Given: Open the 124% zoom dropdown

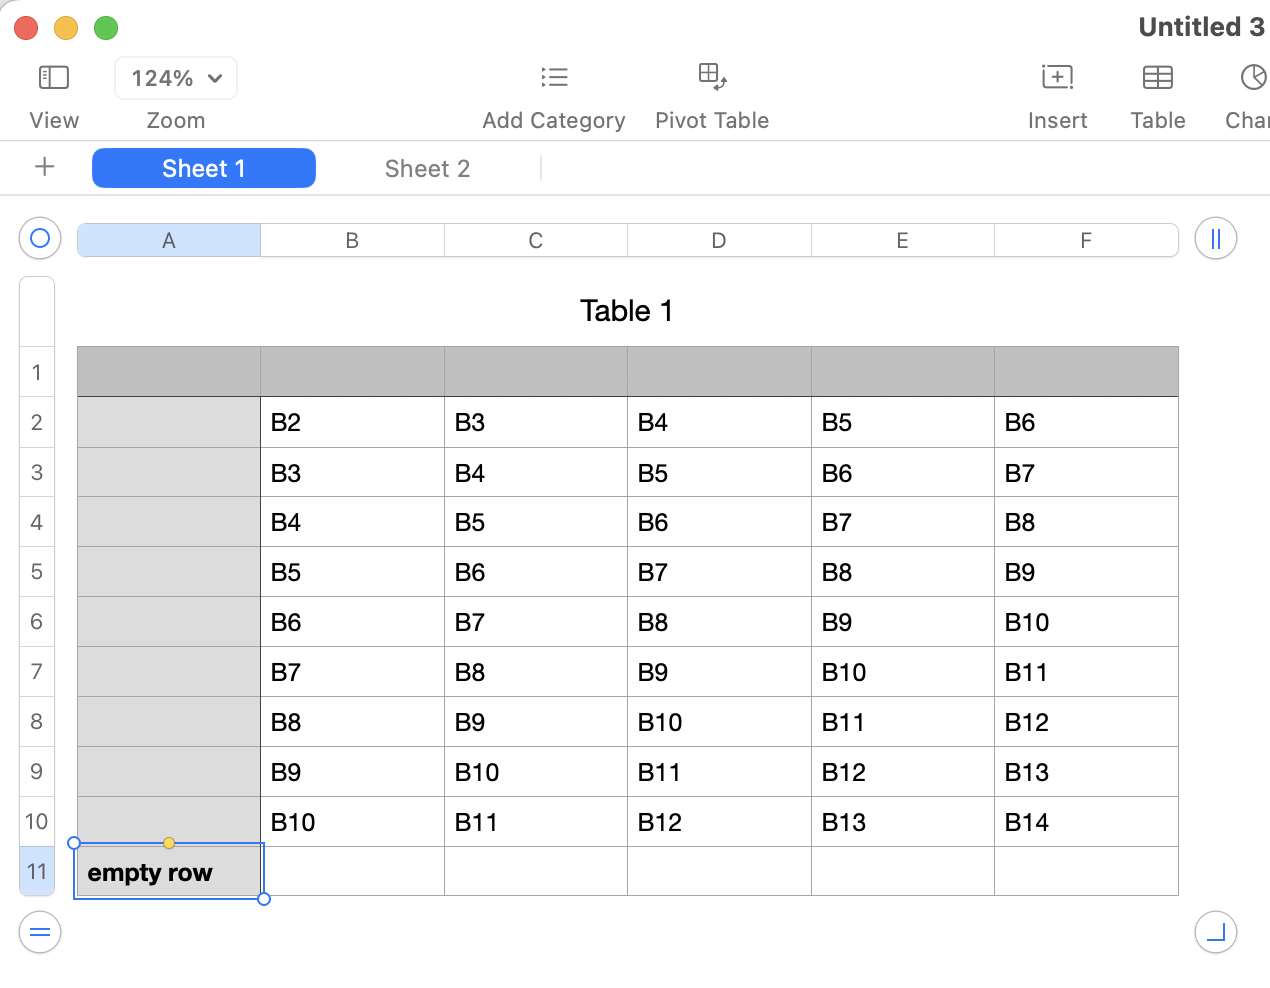Looking at the screenshot, I should click(x=176, y=78).
